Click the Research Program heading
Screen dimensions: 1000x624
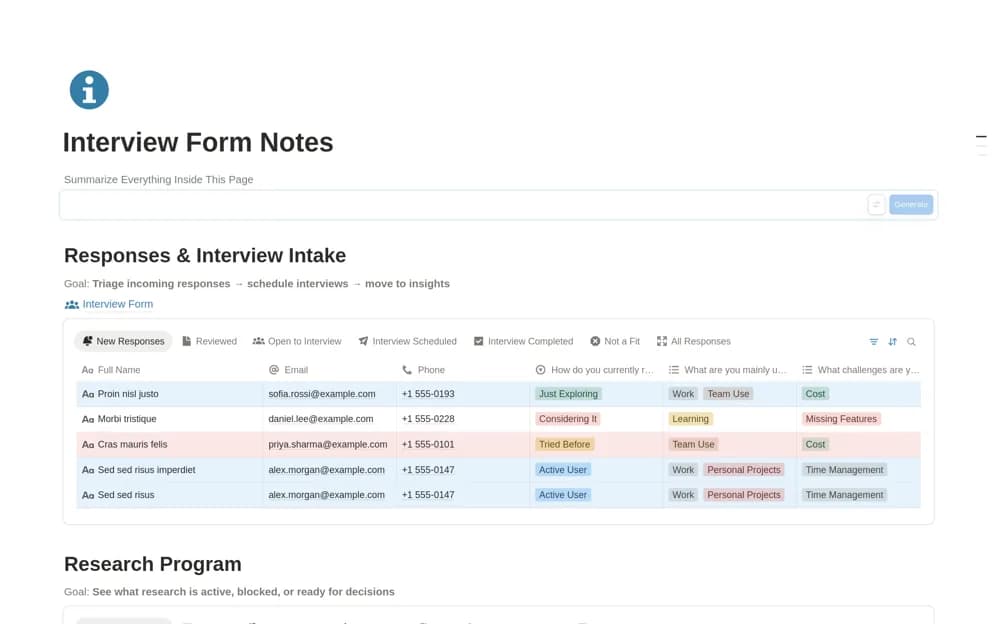pyautogui.click(x=152, y=564)
